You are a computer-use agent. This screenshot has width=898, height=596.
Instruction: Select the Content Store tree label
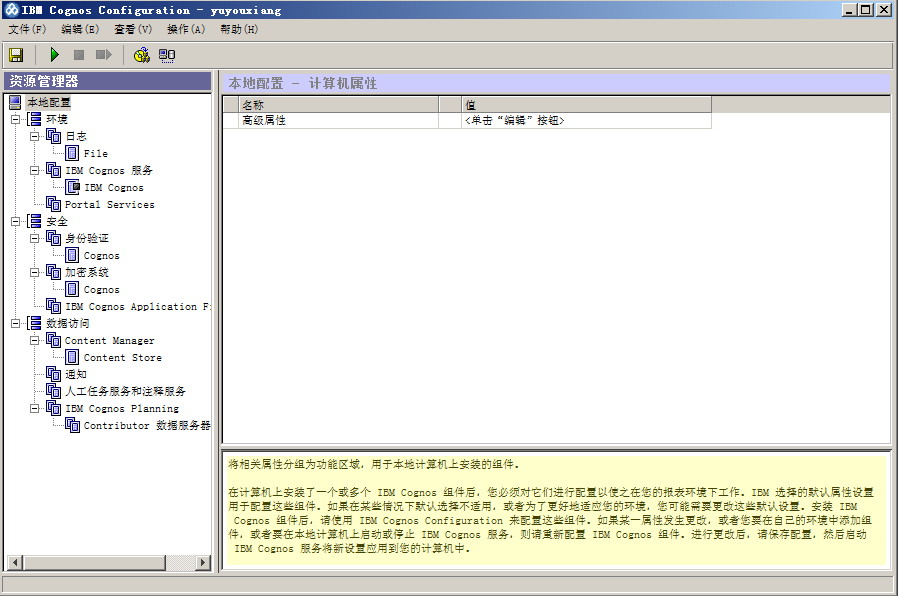123,358
